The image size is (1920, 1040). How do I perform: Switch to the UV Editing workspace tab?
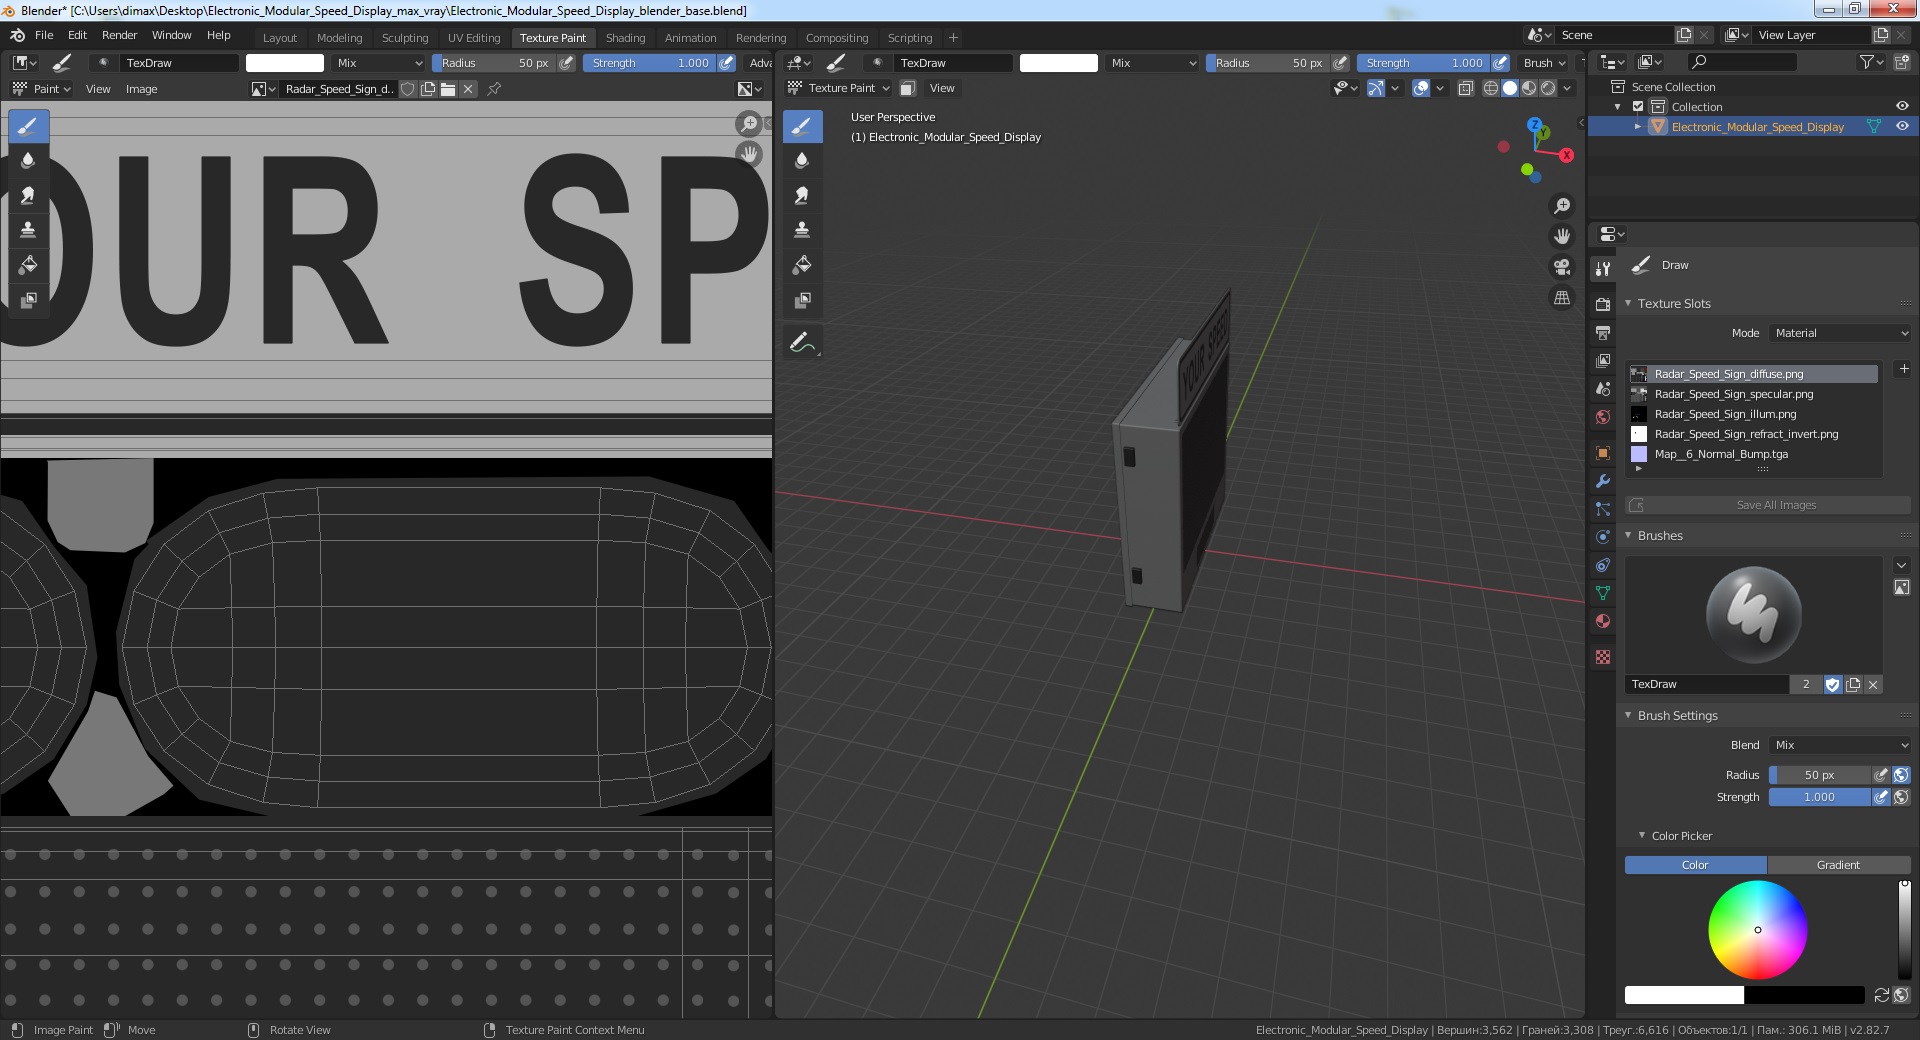474,38
